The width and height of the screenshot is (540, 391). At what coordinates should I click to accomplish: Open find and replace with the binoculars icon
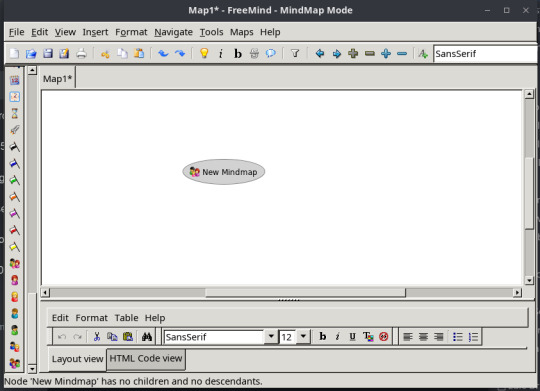[147, 337]
